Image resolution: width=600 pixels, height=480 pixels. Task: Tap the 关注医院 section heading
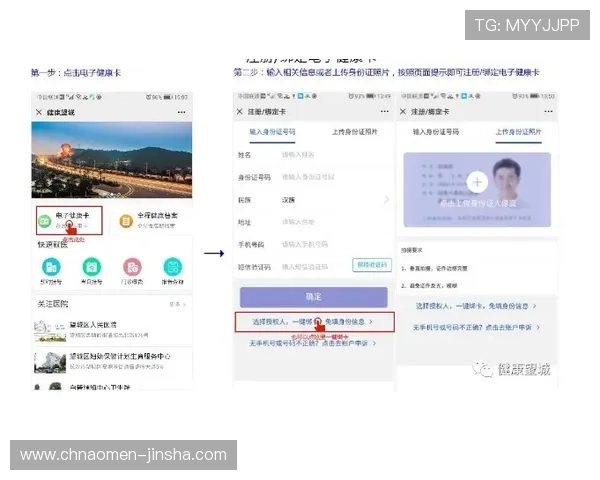tap(53, 304)
